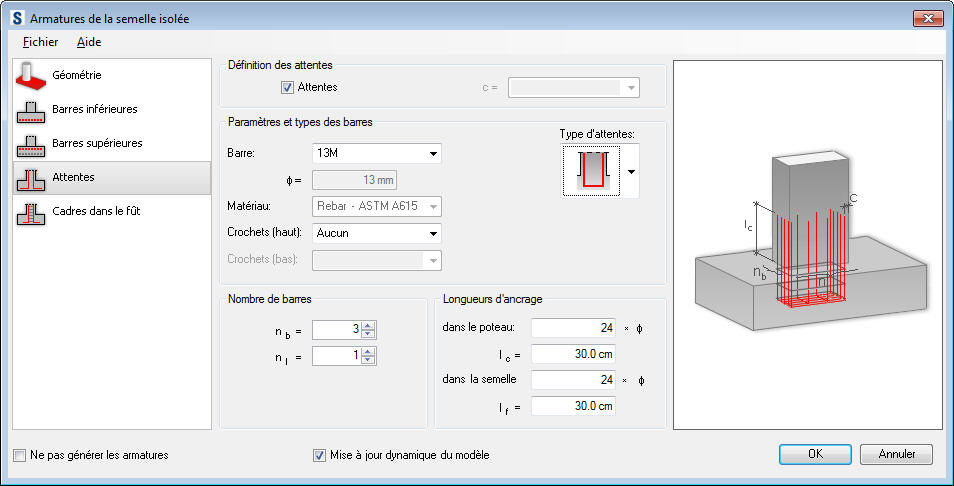
Task: Click the dans le poteau anchorage field
Action: pos(573,328)
